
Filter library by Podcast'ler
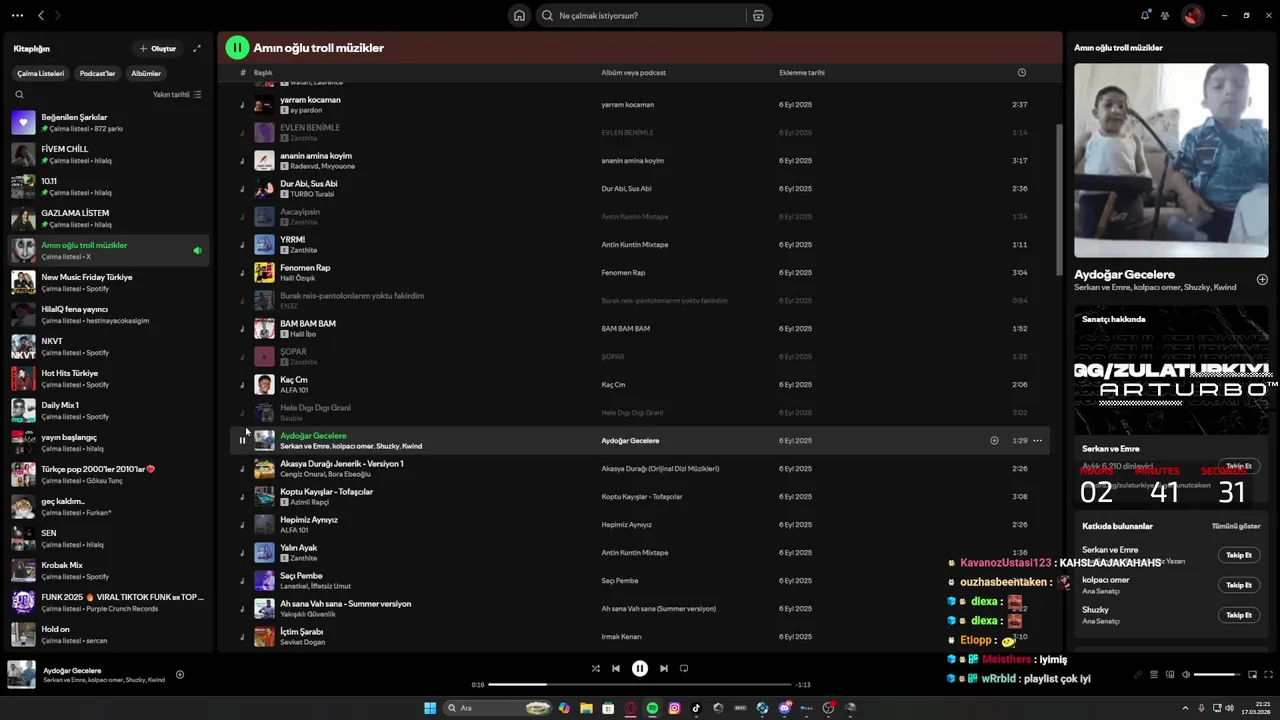[98, 73]
